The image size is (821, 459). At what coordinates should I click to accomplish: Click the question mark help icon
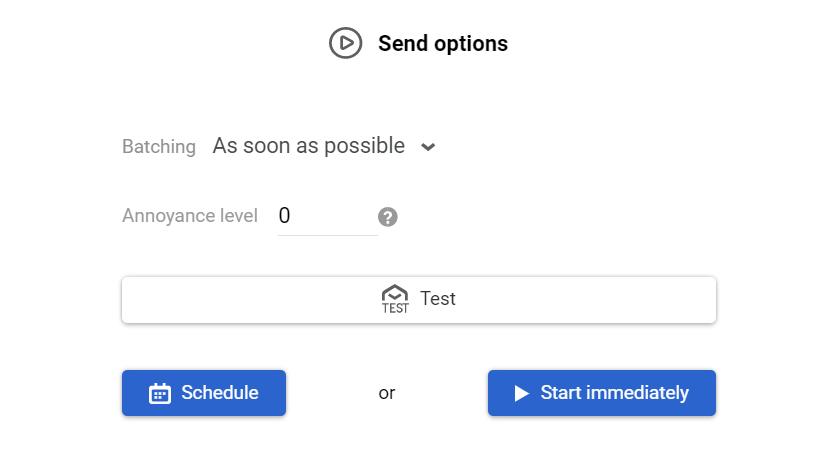coord(388,217)
